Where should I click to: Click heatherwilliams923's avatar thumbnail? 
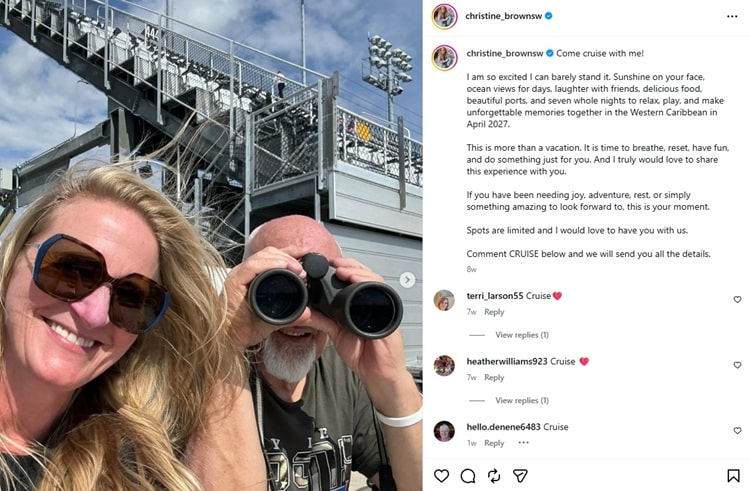tap(444, 366)
